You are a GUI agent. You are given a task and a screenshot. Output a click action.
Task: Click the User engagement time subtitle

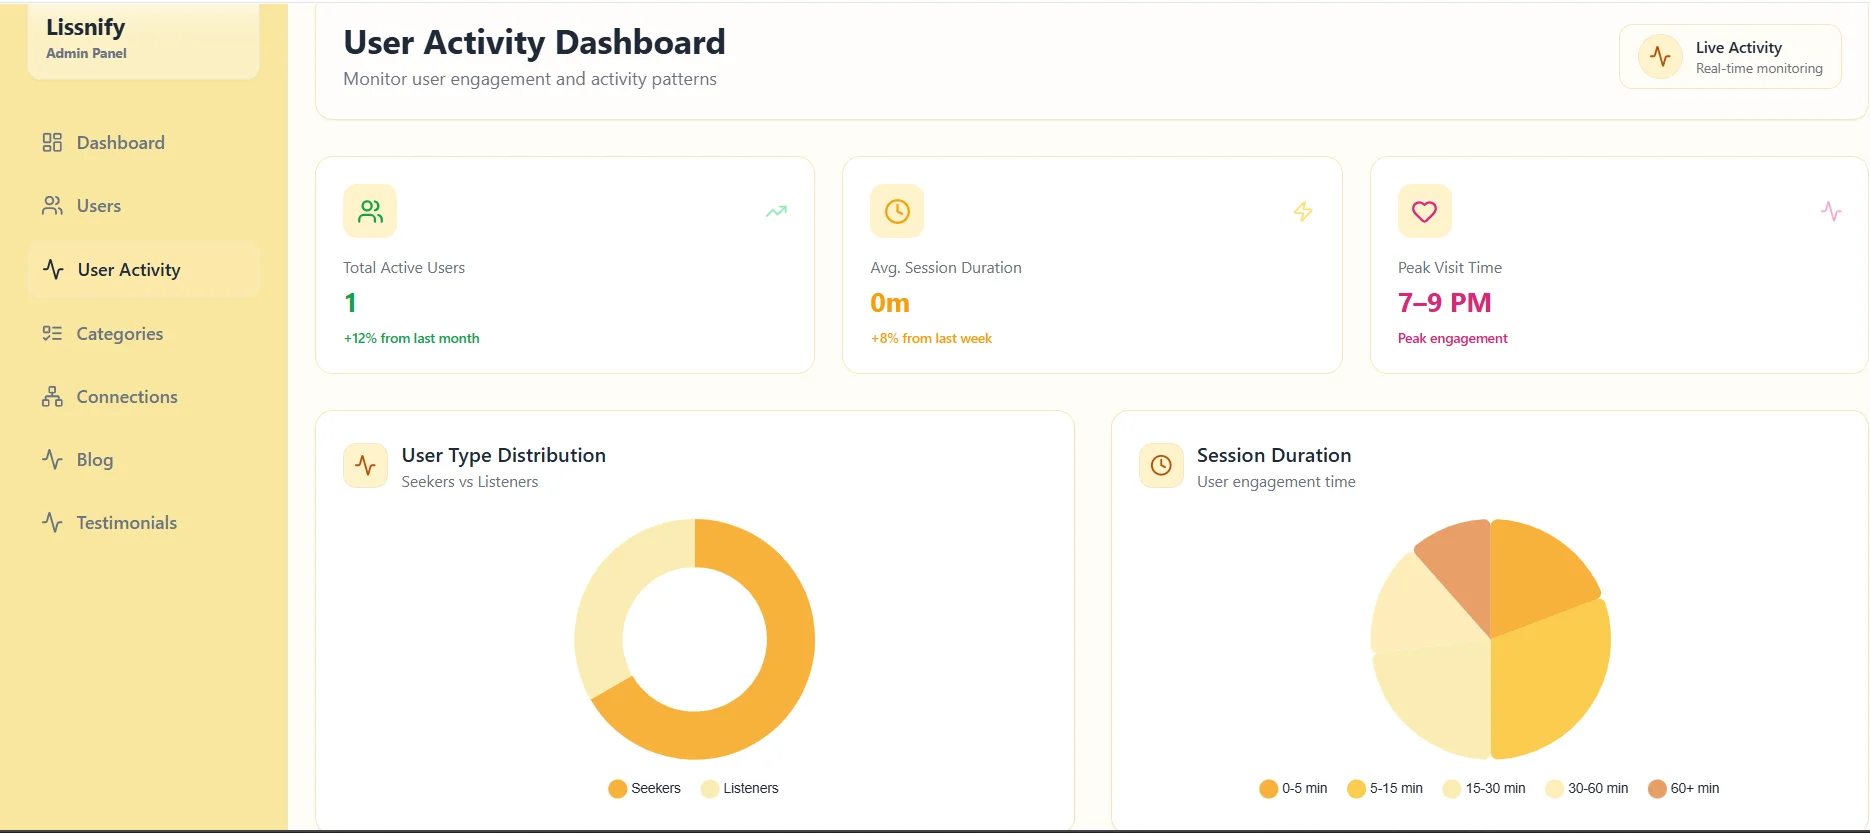(1276, 481)
